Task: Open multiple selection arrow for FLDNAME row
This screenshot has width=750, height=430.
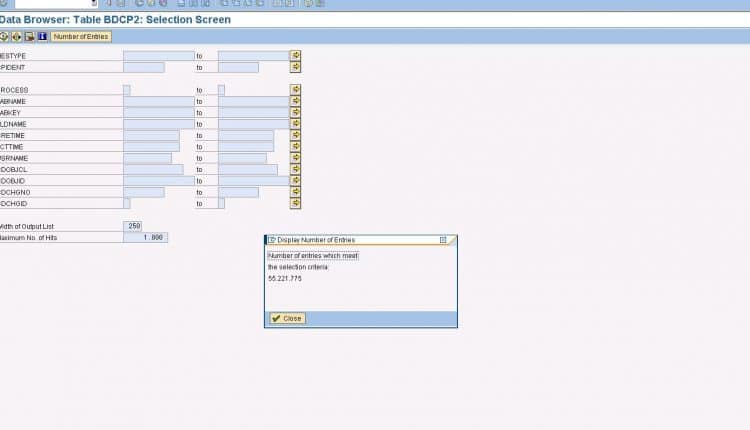Action: tap(296, 123)
